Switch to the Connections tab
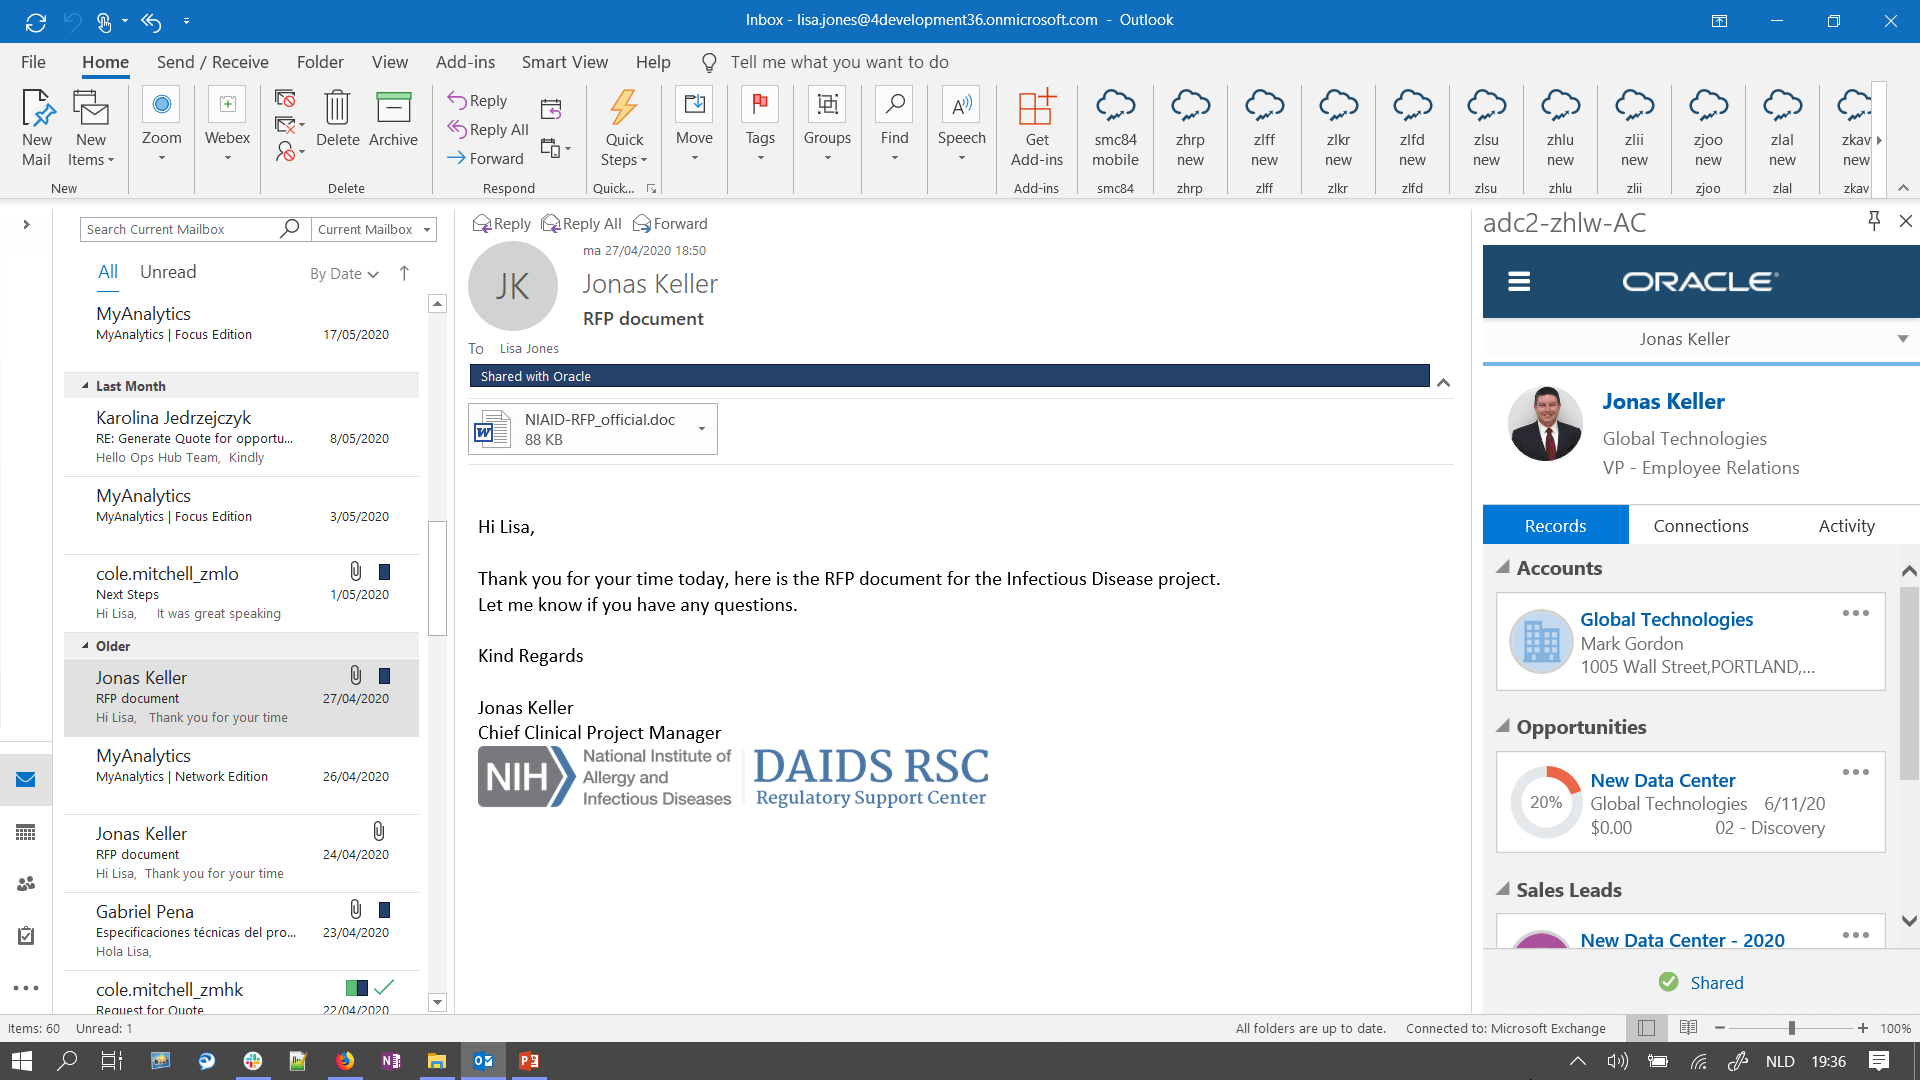1920x1080 pixels. pyautogui.click(x=1700, y=526)
